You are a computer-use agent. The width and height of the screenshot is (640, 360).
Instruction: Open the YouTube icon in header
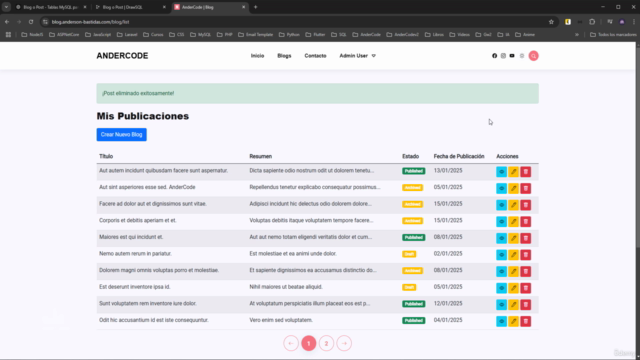click(512, 56)
